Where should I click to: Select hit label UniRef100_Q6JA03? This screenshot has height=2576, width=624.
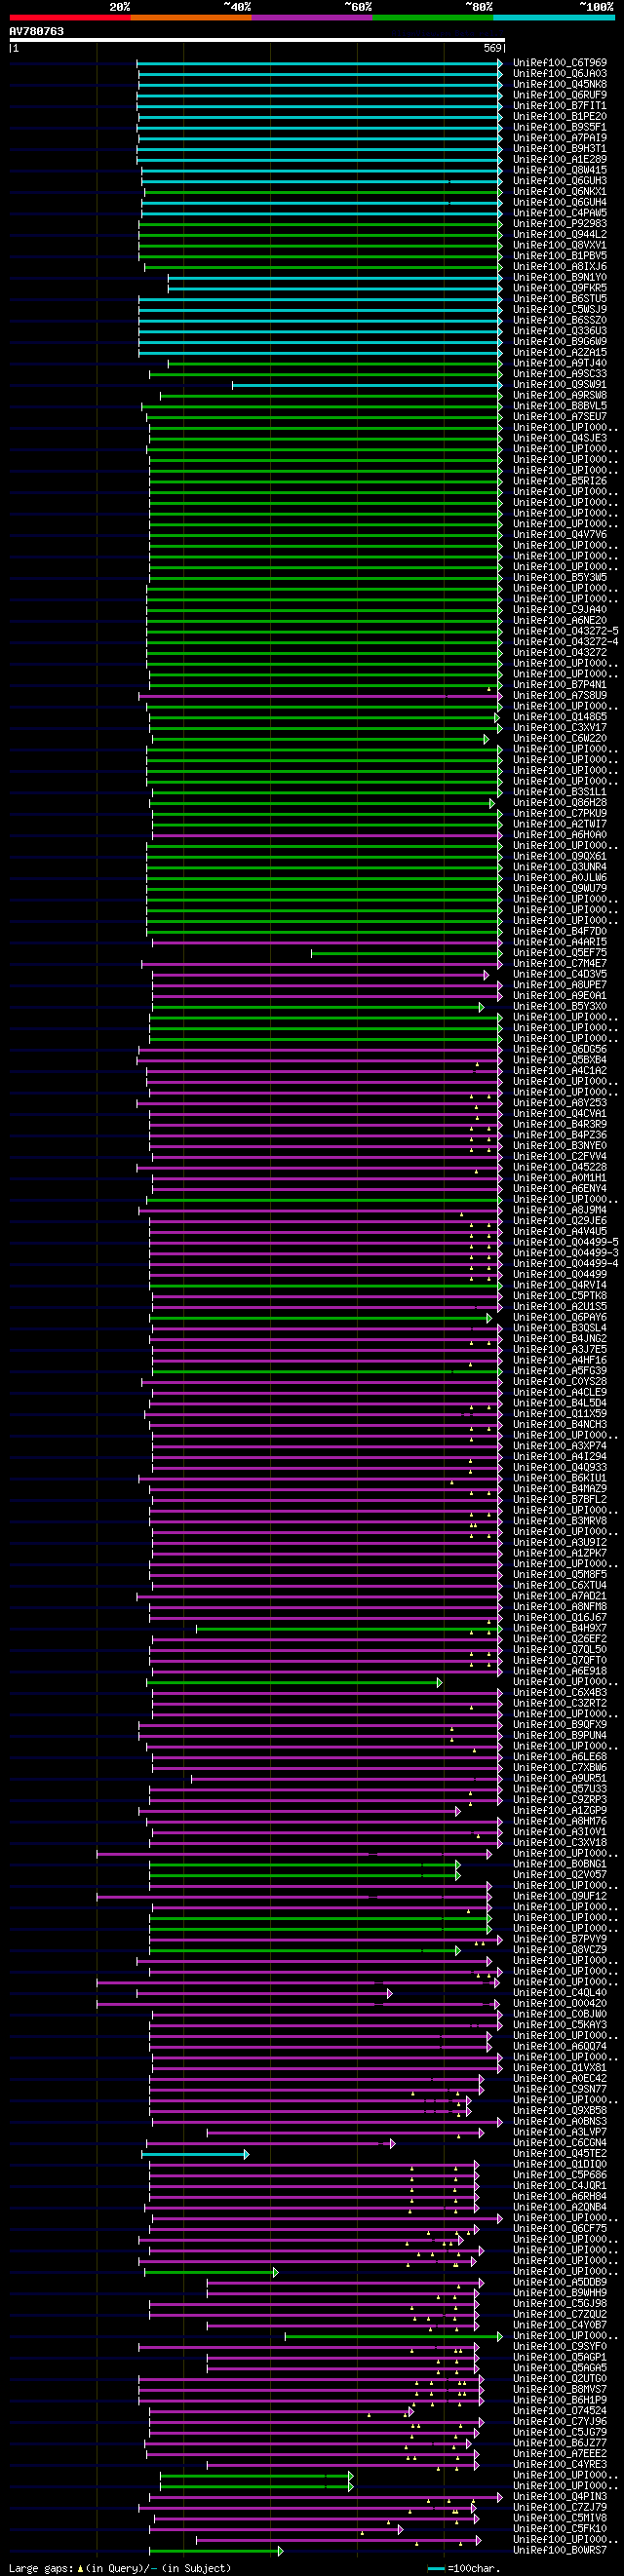(x=560, y=74)
